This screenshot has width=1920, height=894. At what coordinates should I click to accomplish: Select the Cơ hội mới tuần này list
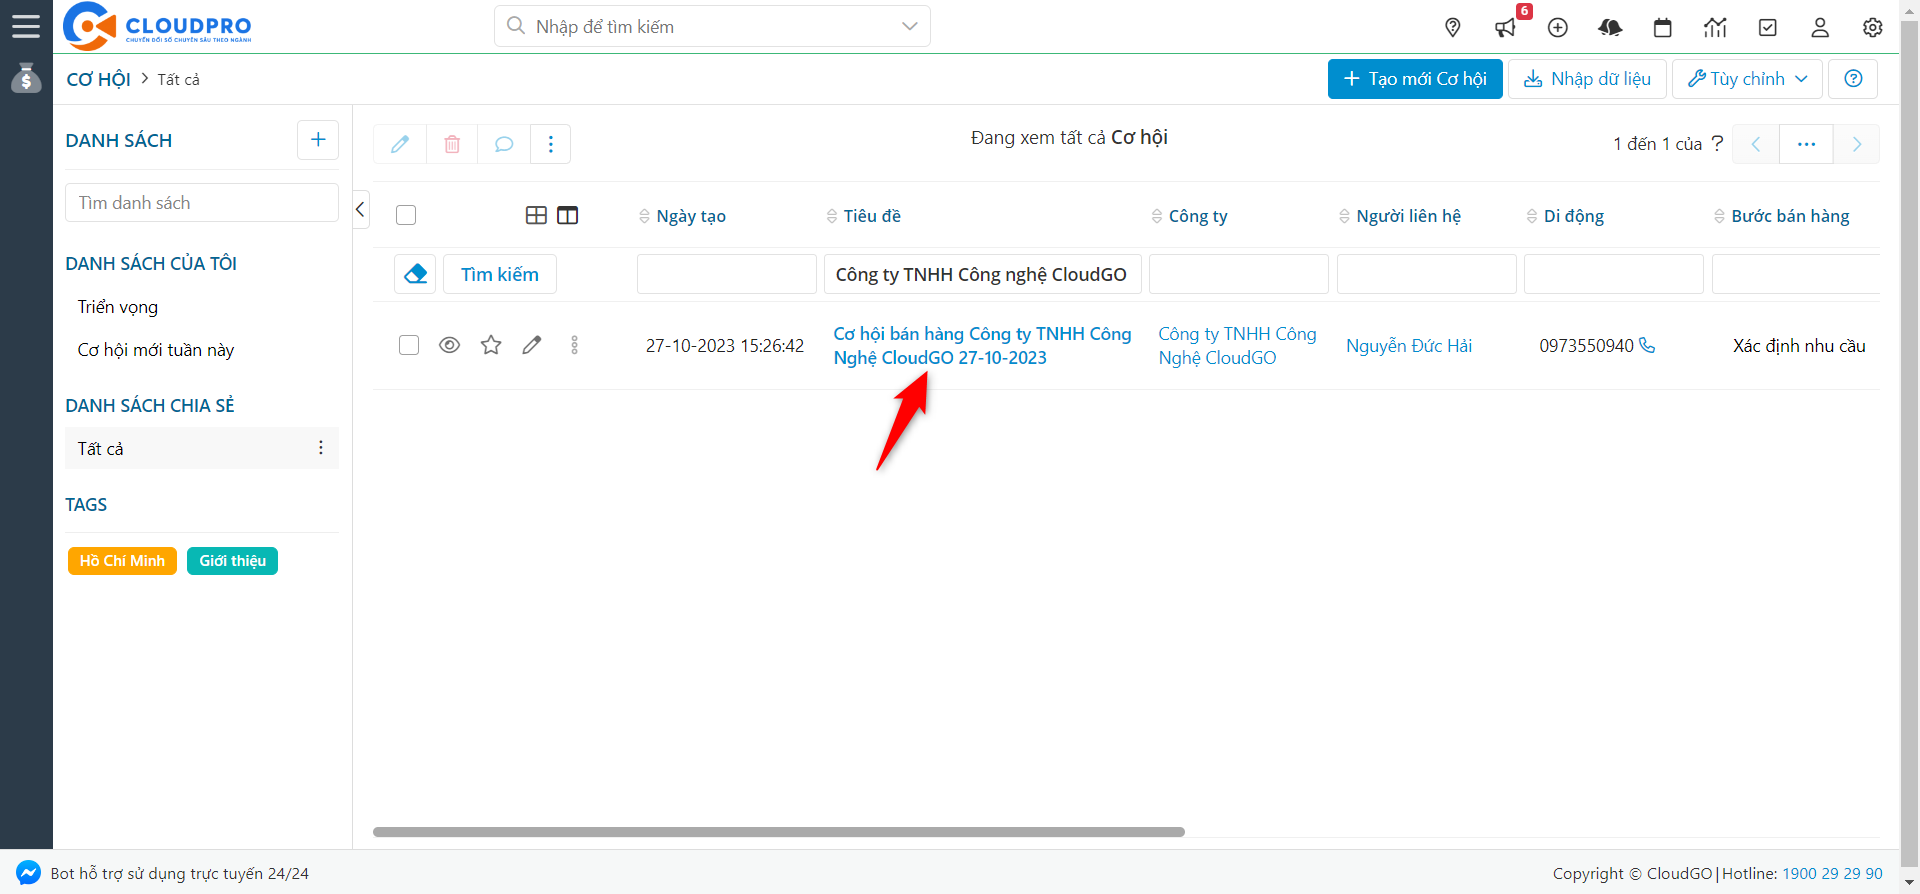click(156, 350)
